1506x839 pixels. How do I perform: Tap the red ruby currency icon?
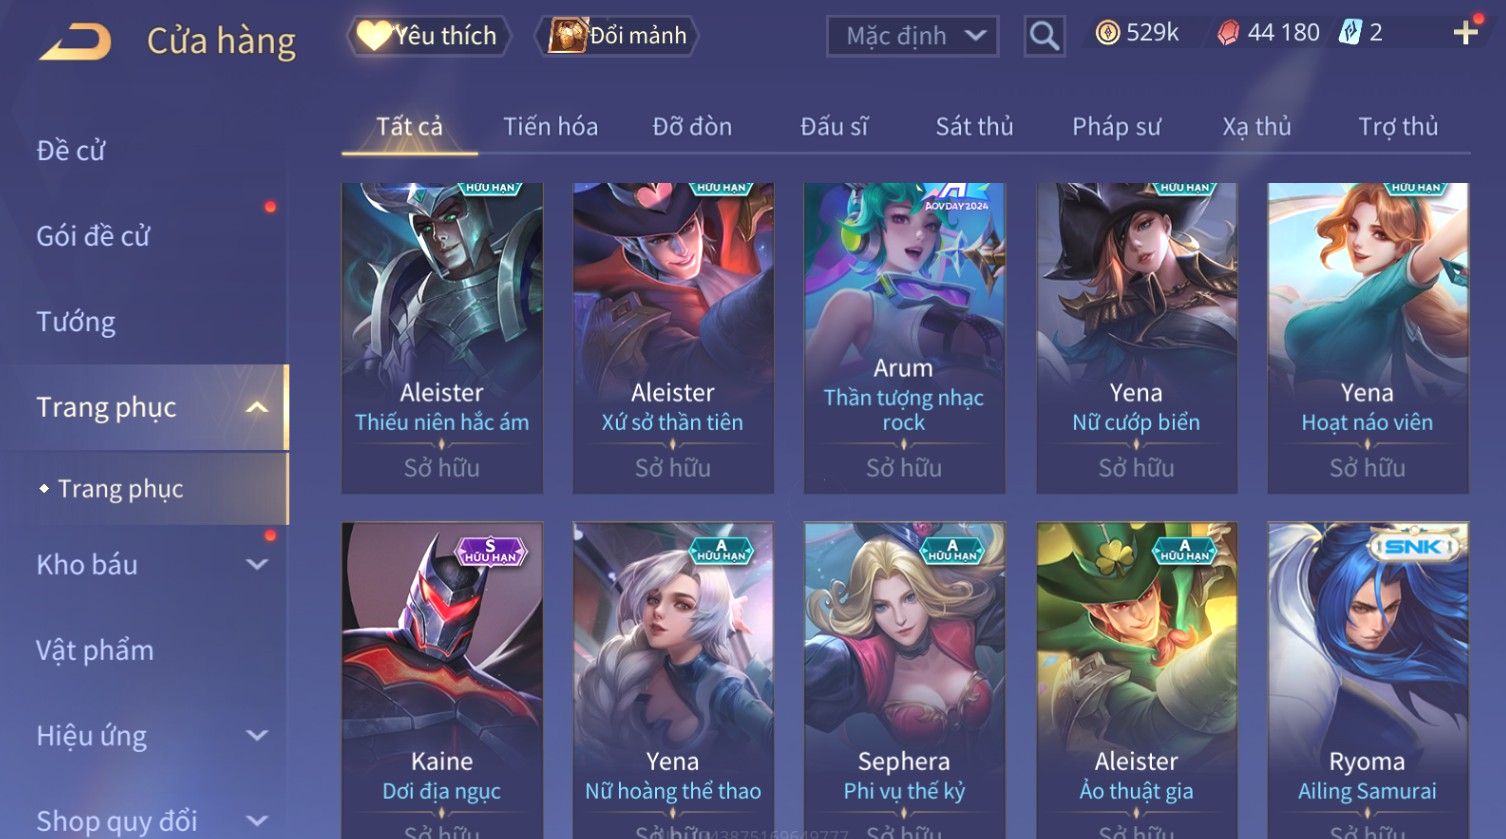click(1228, 33)
